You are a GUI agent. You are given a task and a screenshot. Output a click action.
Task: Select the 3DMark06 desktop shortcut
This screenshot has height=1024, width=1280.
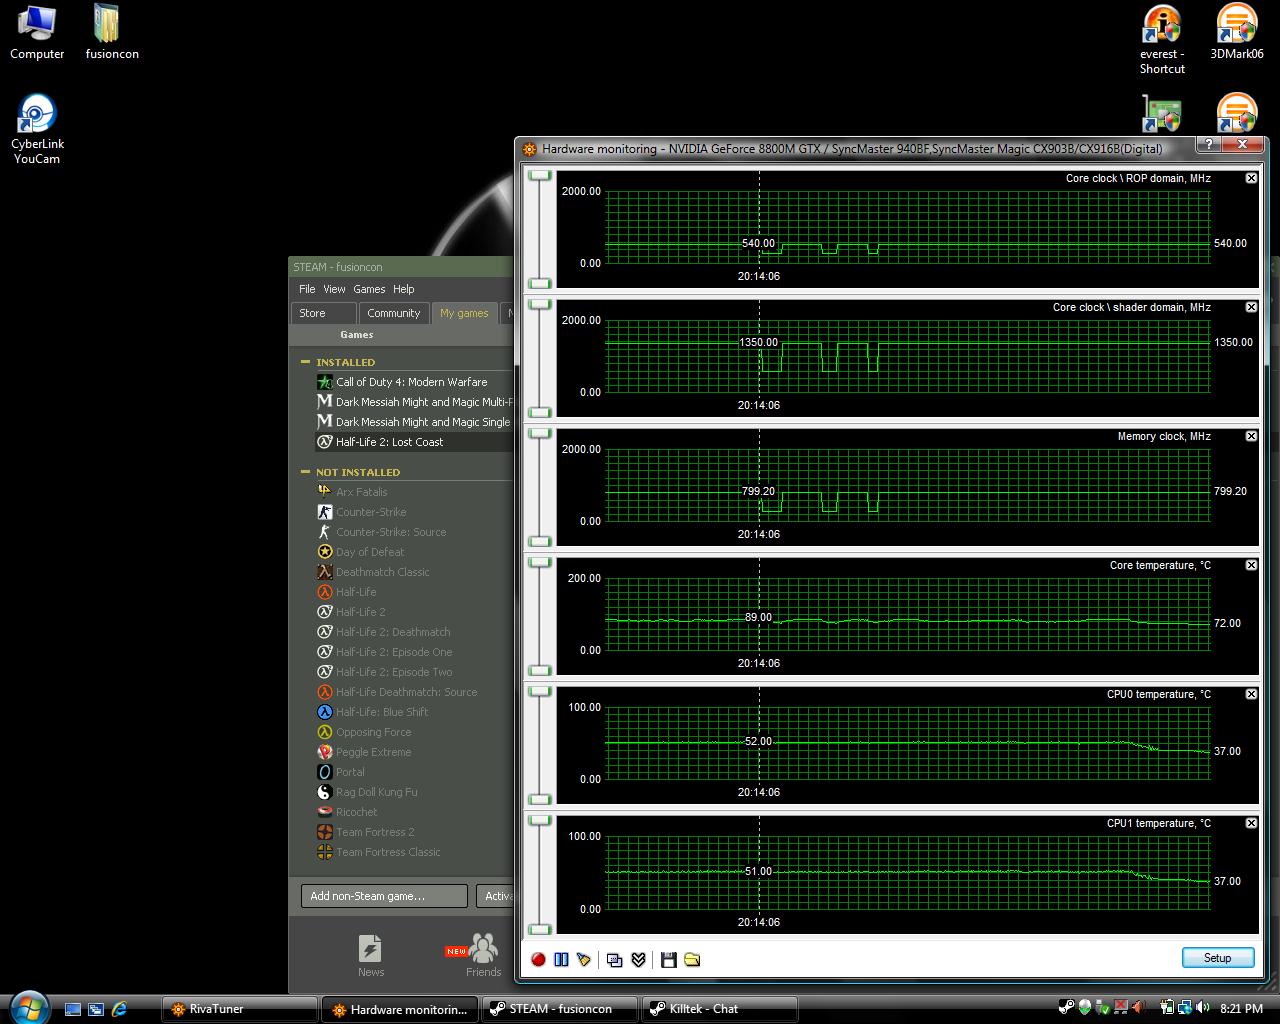pos(1237,32)
